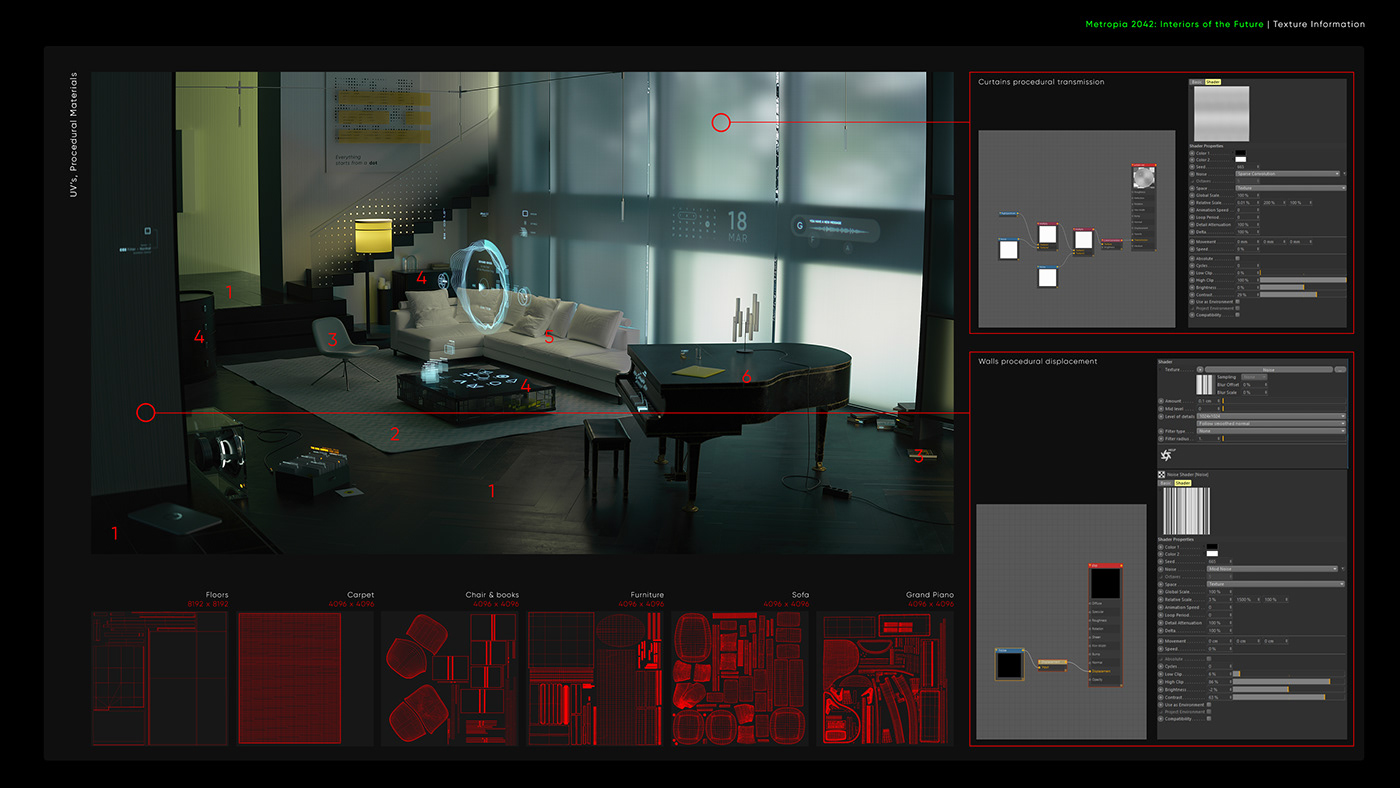1400x788 pixels.
Task: Select the Color Correction node in the curtains graph
Action: coord(1112,239)
